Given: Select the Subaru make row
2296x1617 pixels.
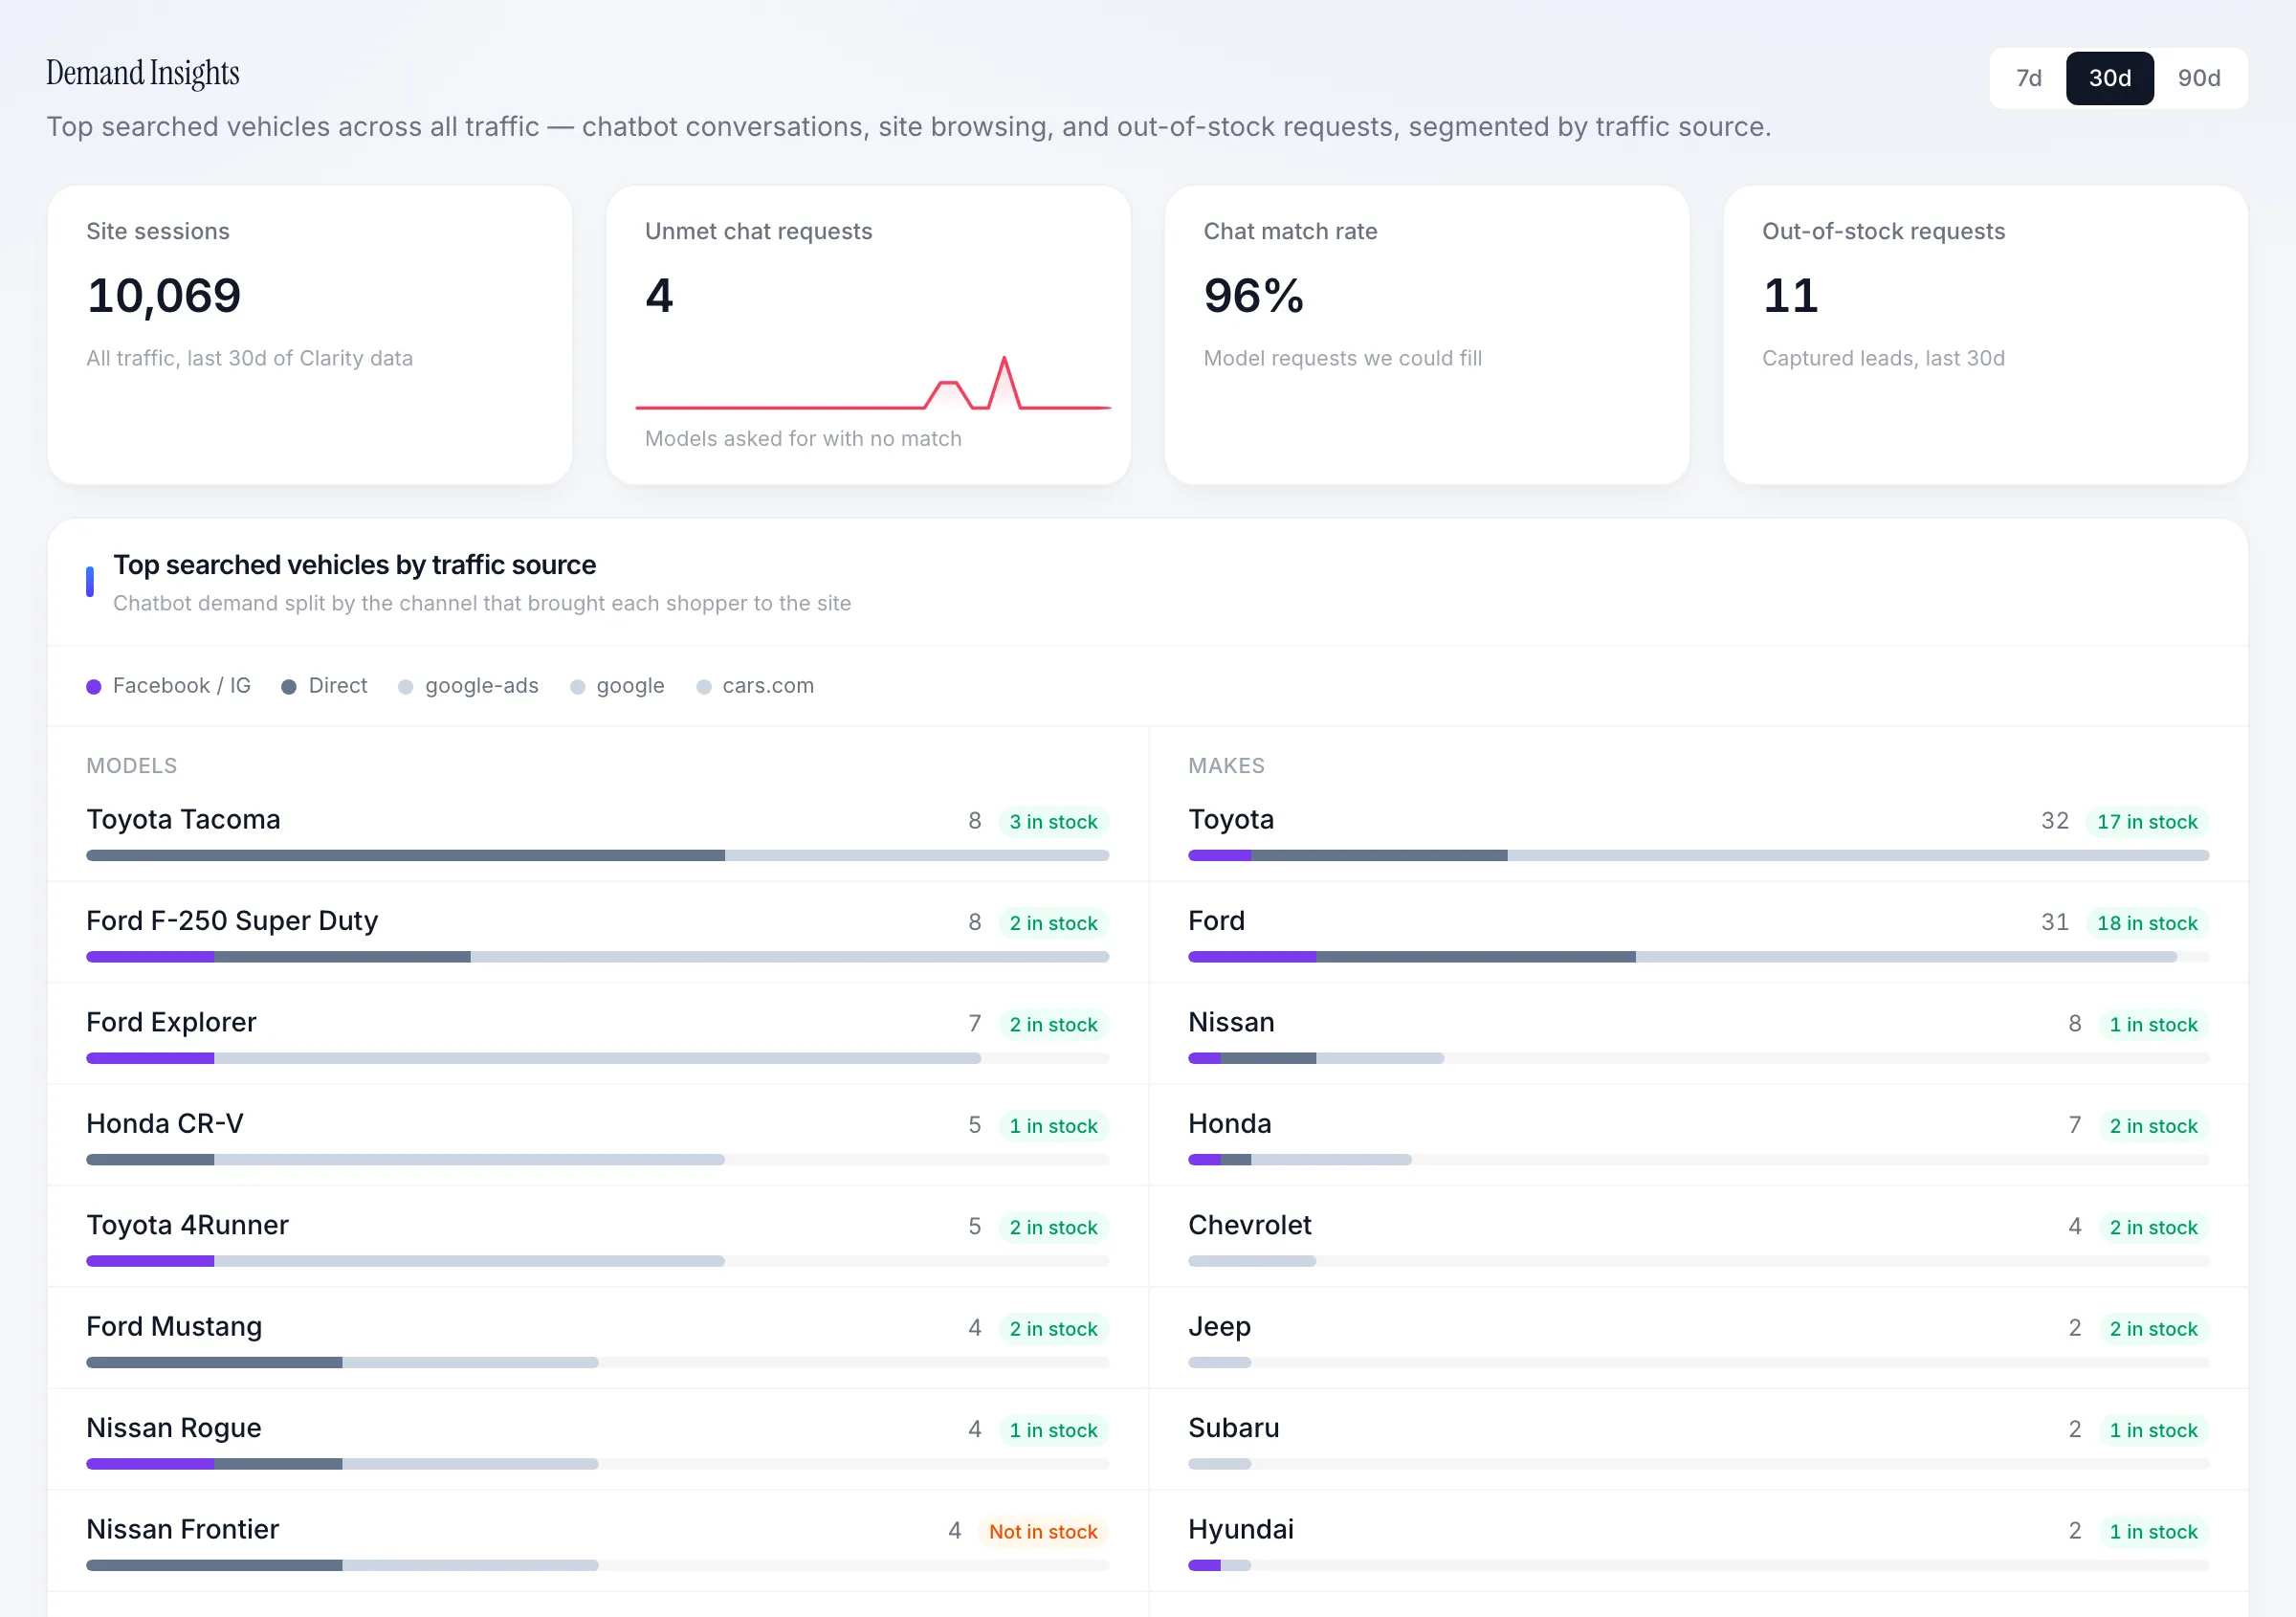Looking at the screenshot, I should (x=1698, y=1441).
